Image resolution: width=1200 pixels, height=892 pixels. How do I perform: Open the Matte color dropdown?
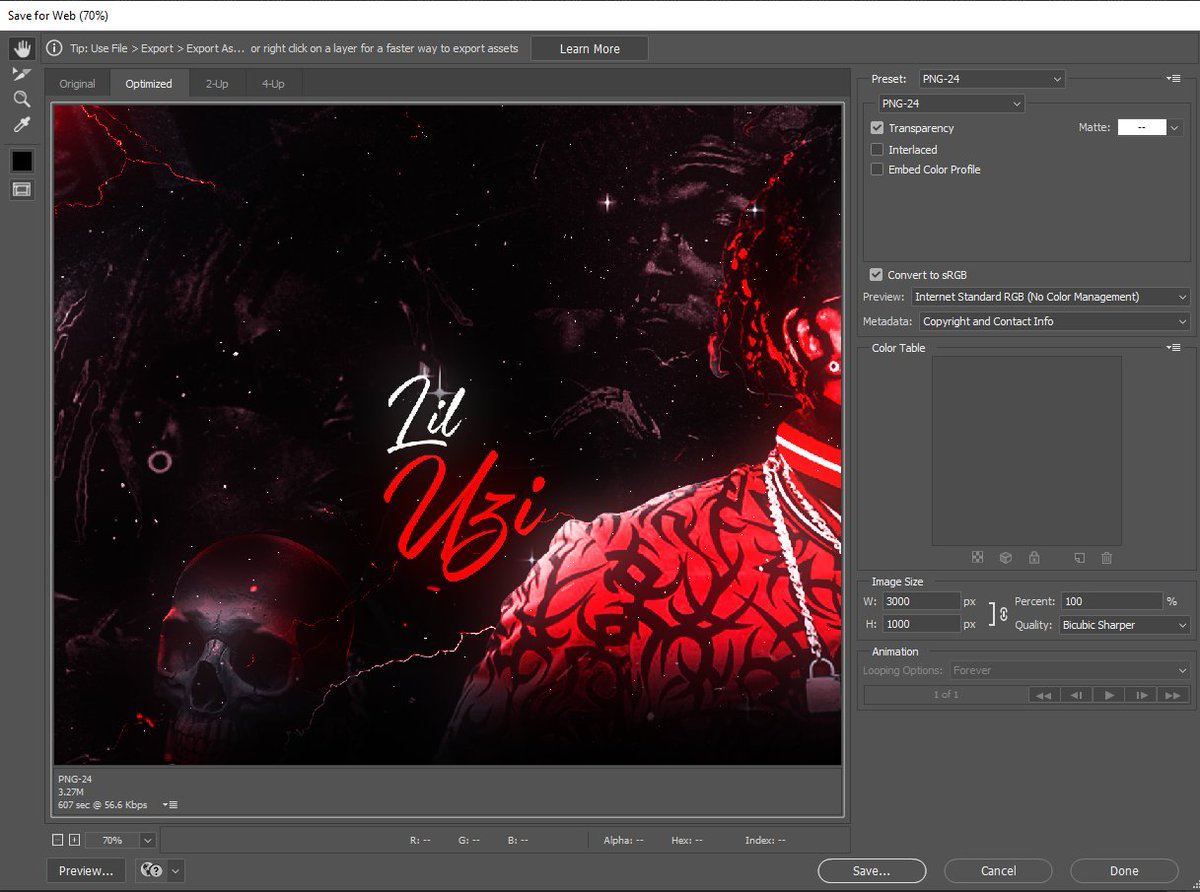click(1175, 128)
